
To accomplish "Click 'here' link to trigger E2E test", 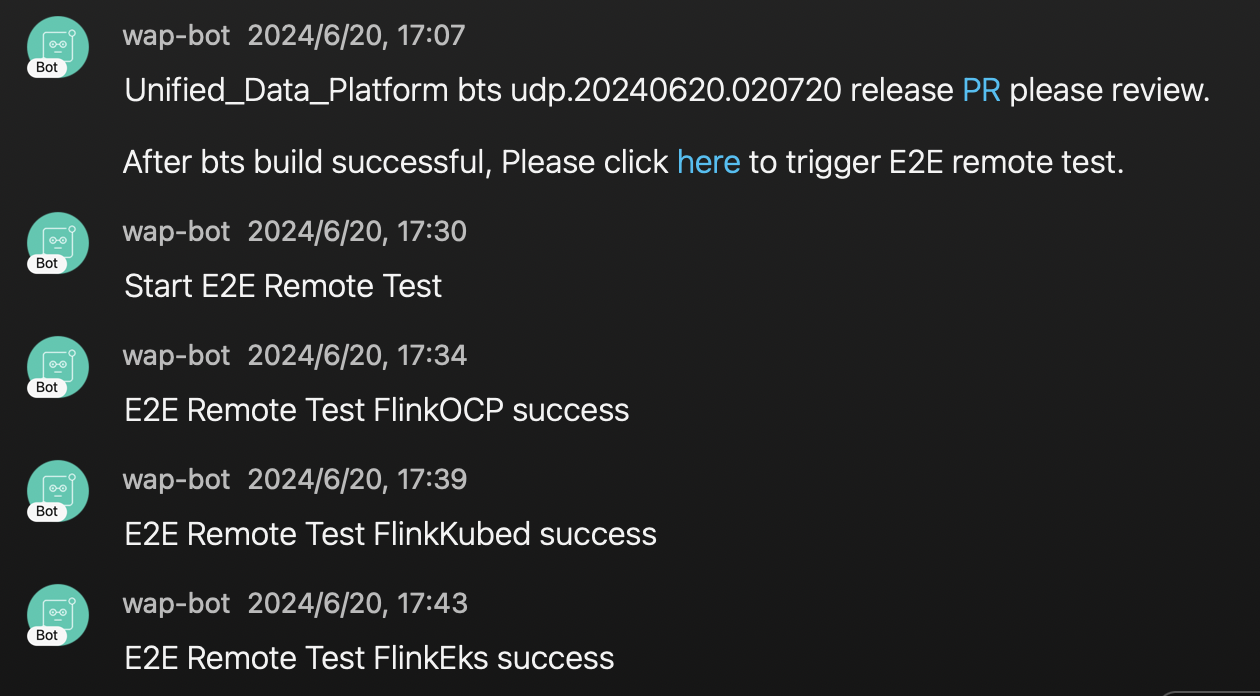I will (708, 162).
